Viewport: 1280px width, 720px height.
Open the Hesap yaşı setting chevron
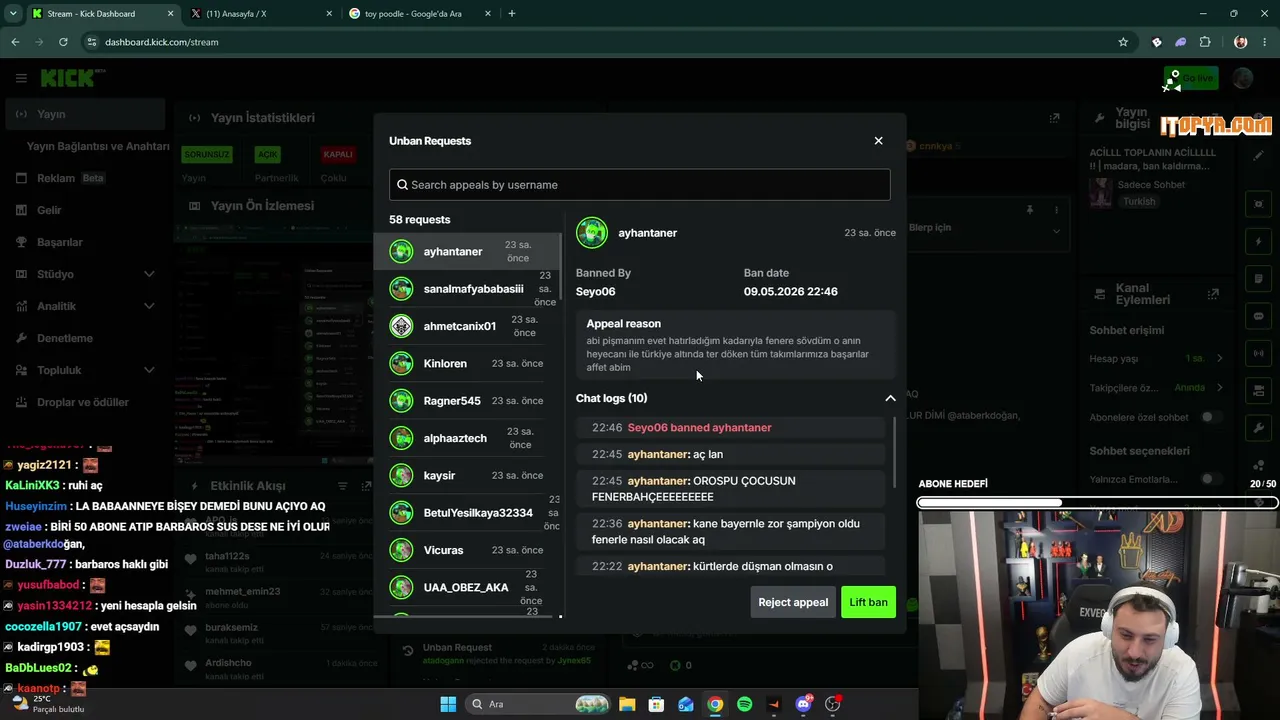(x=1220, y=358)
